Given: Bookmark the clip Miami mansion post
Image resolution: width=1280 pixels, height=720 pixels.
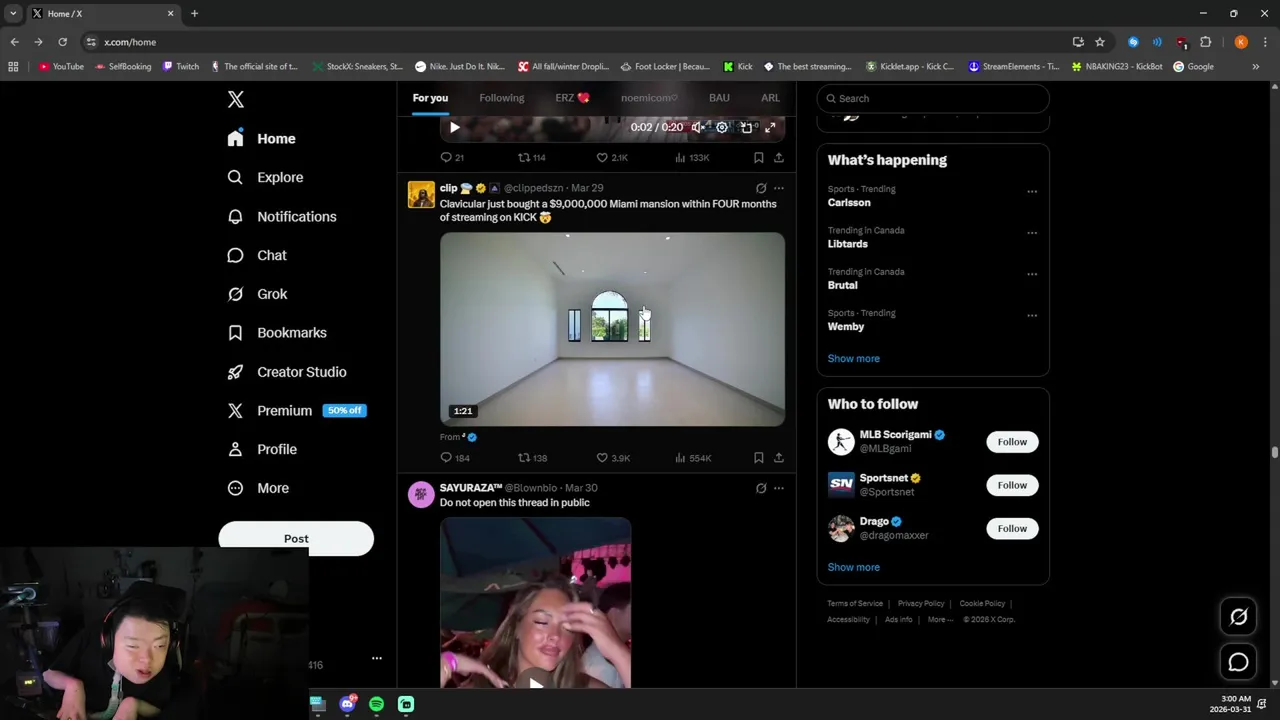Looking at the screenshot, I should (x=759, y=458).
